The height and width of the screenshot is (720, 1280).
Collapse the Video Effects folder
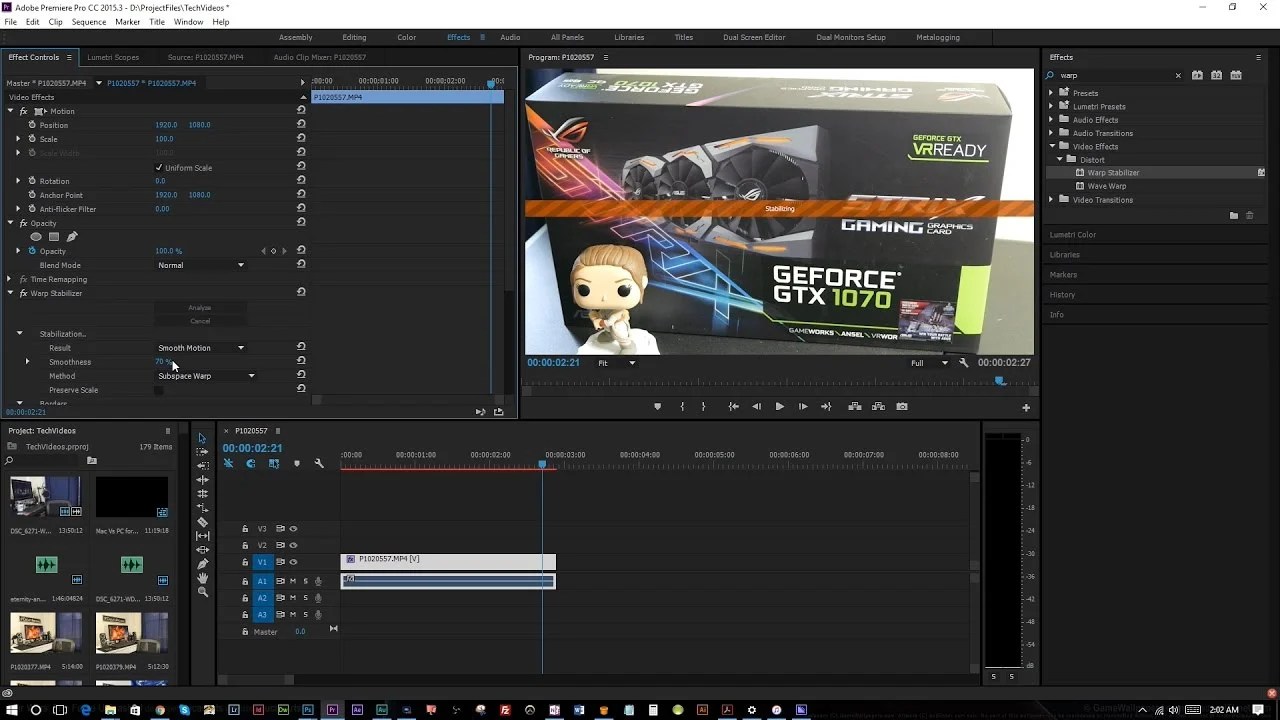click(x=1052, y=146)
